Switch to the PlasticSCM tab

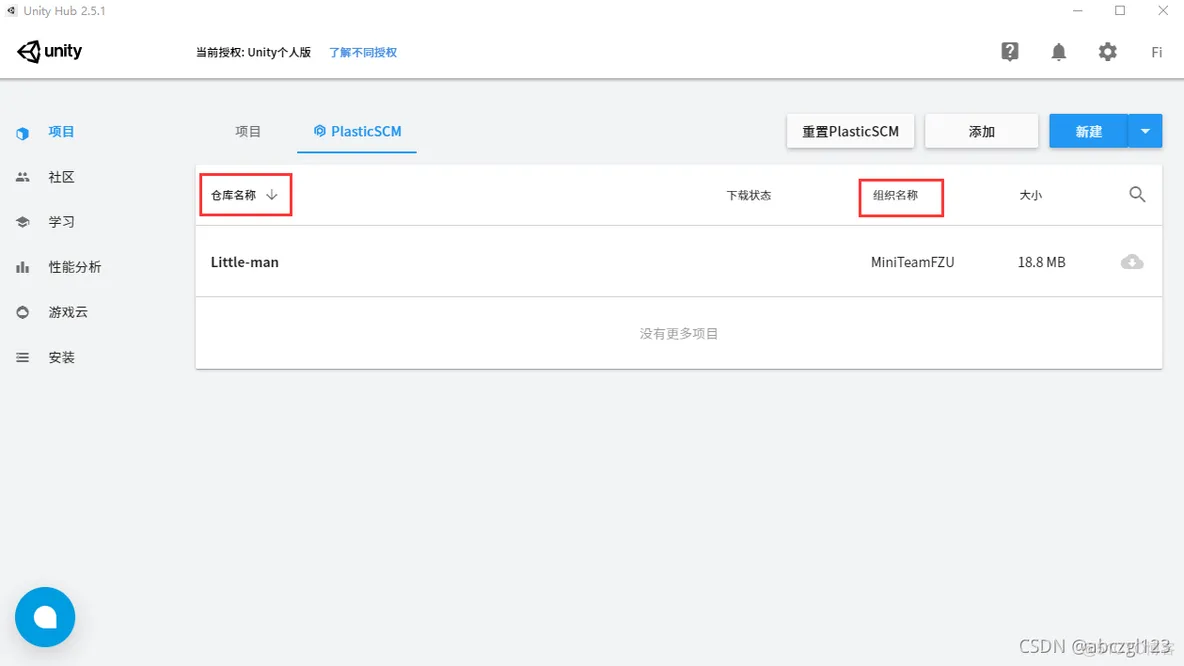(x=356, y=131)
